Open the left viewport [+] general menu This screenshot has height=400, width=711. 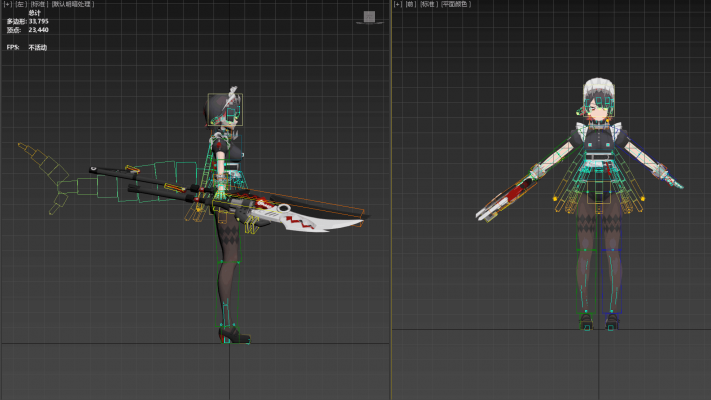6,4
